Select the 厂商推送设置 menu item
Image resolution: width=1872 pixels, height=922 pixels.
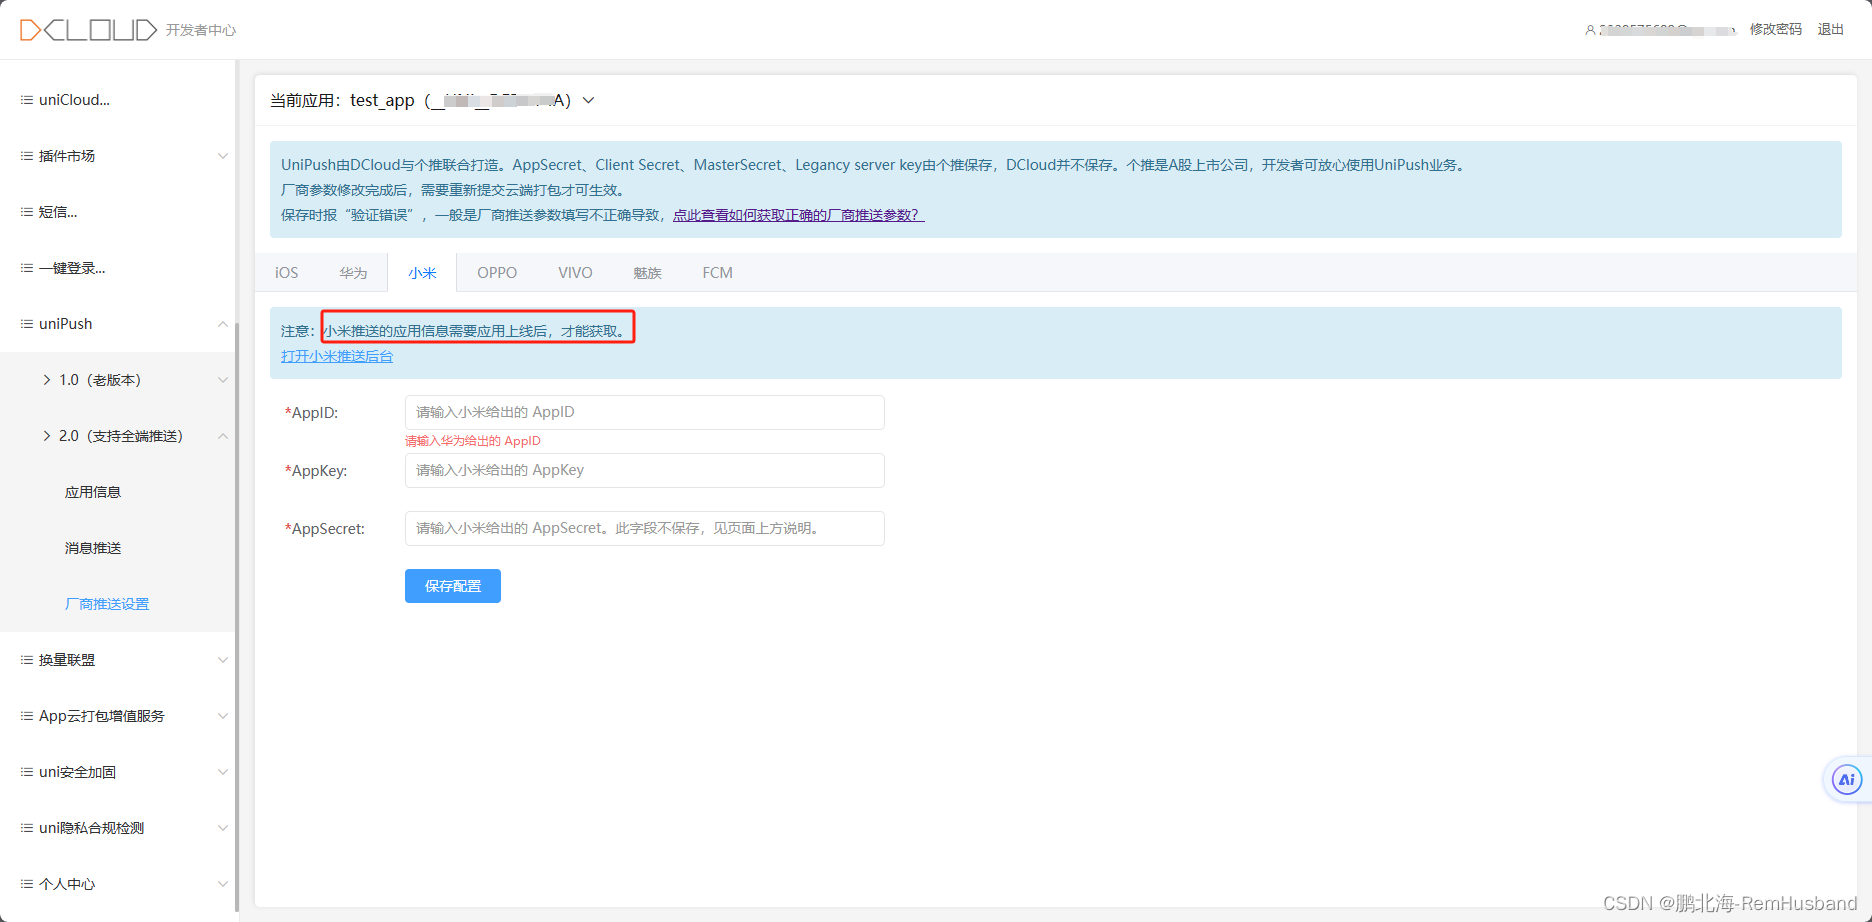point(106,603)
